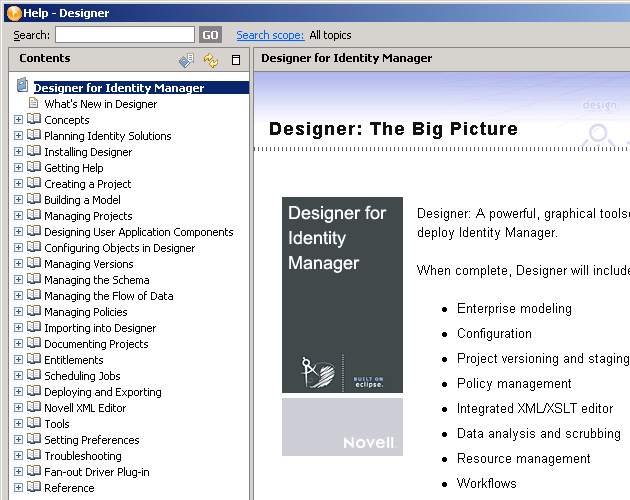Click the Managing Versions book icon
Viewport: 630px width, 500px height.
click(x=34, y=263)
